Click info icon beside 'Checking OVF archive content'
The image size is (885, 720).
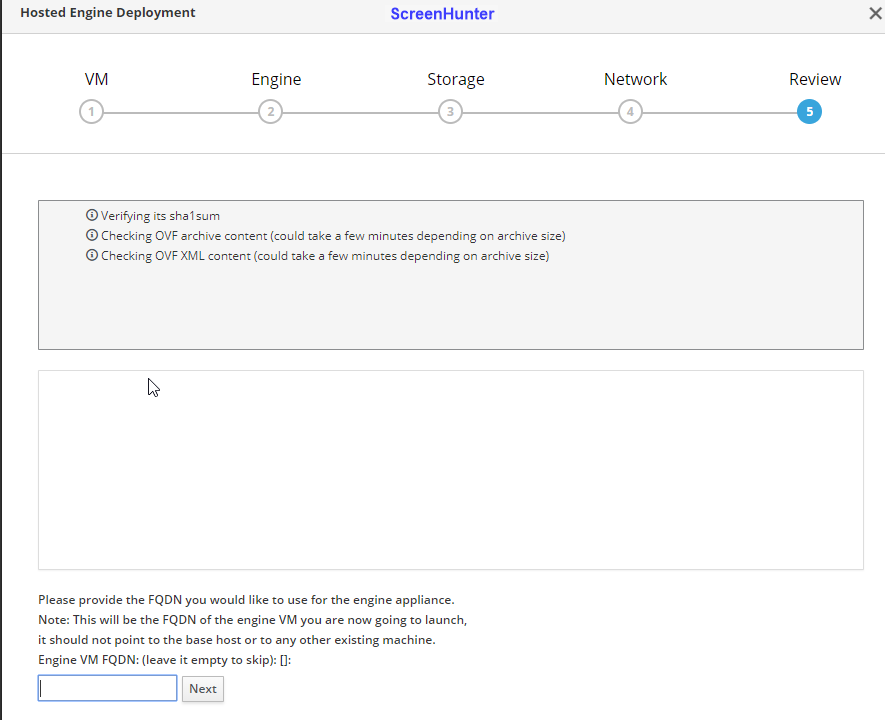click(x=92, y=236)
